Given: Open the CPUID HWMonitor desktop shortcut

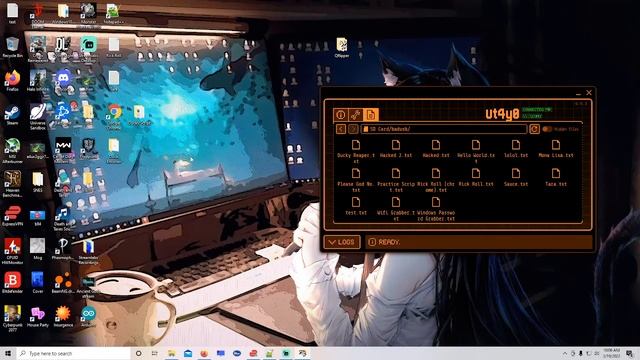Looking at the screenshot, I should pyautogui.click(x=12, y=251).
